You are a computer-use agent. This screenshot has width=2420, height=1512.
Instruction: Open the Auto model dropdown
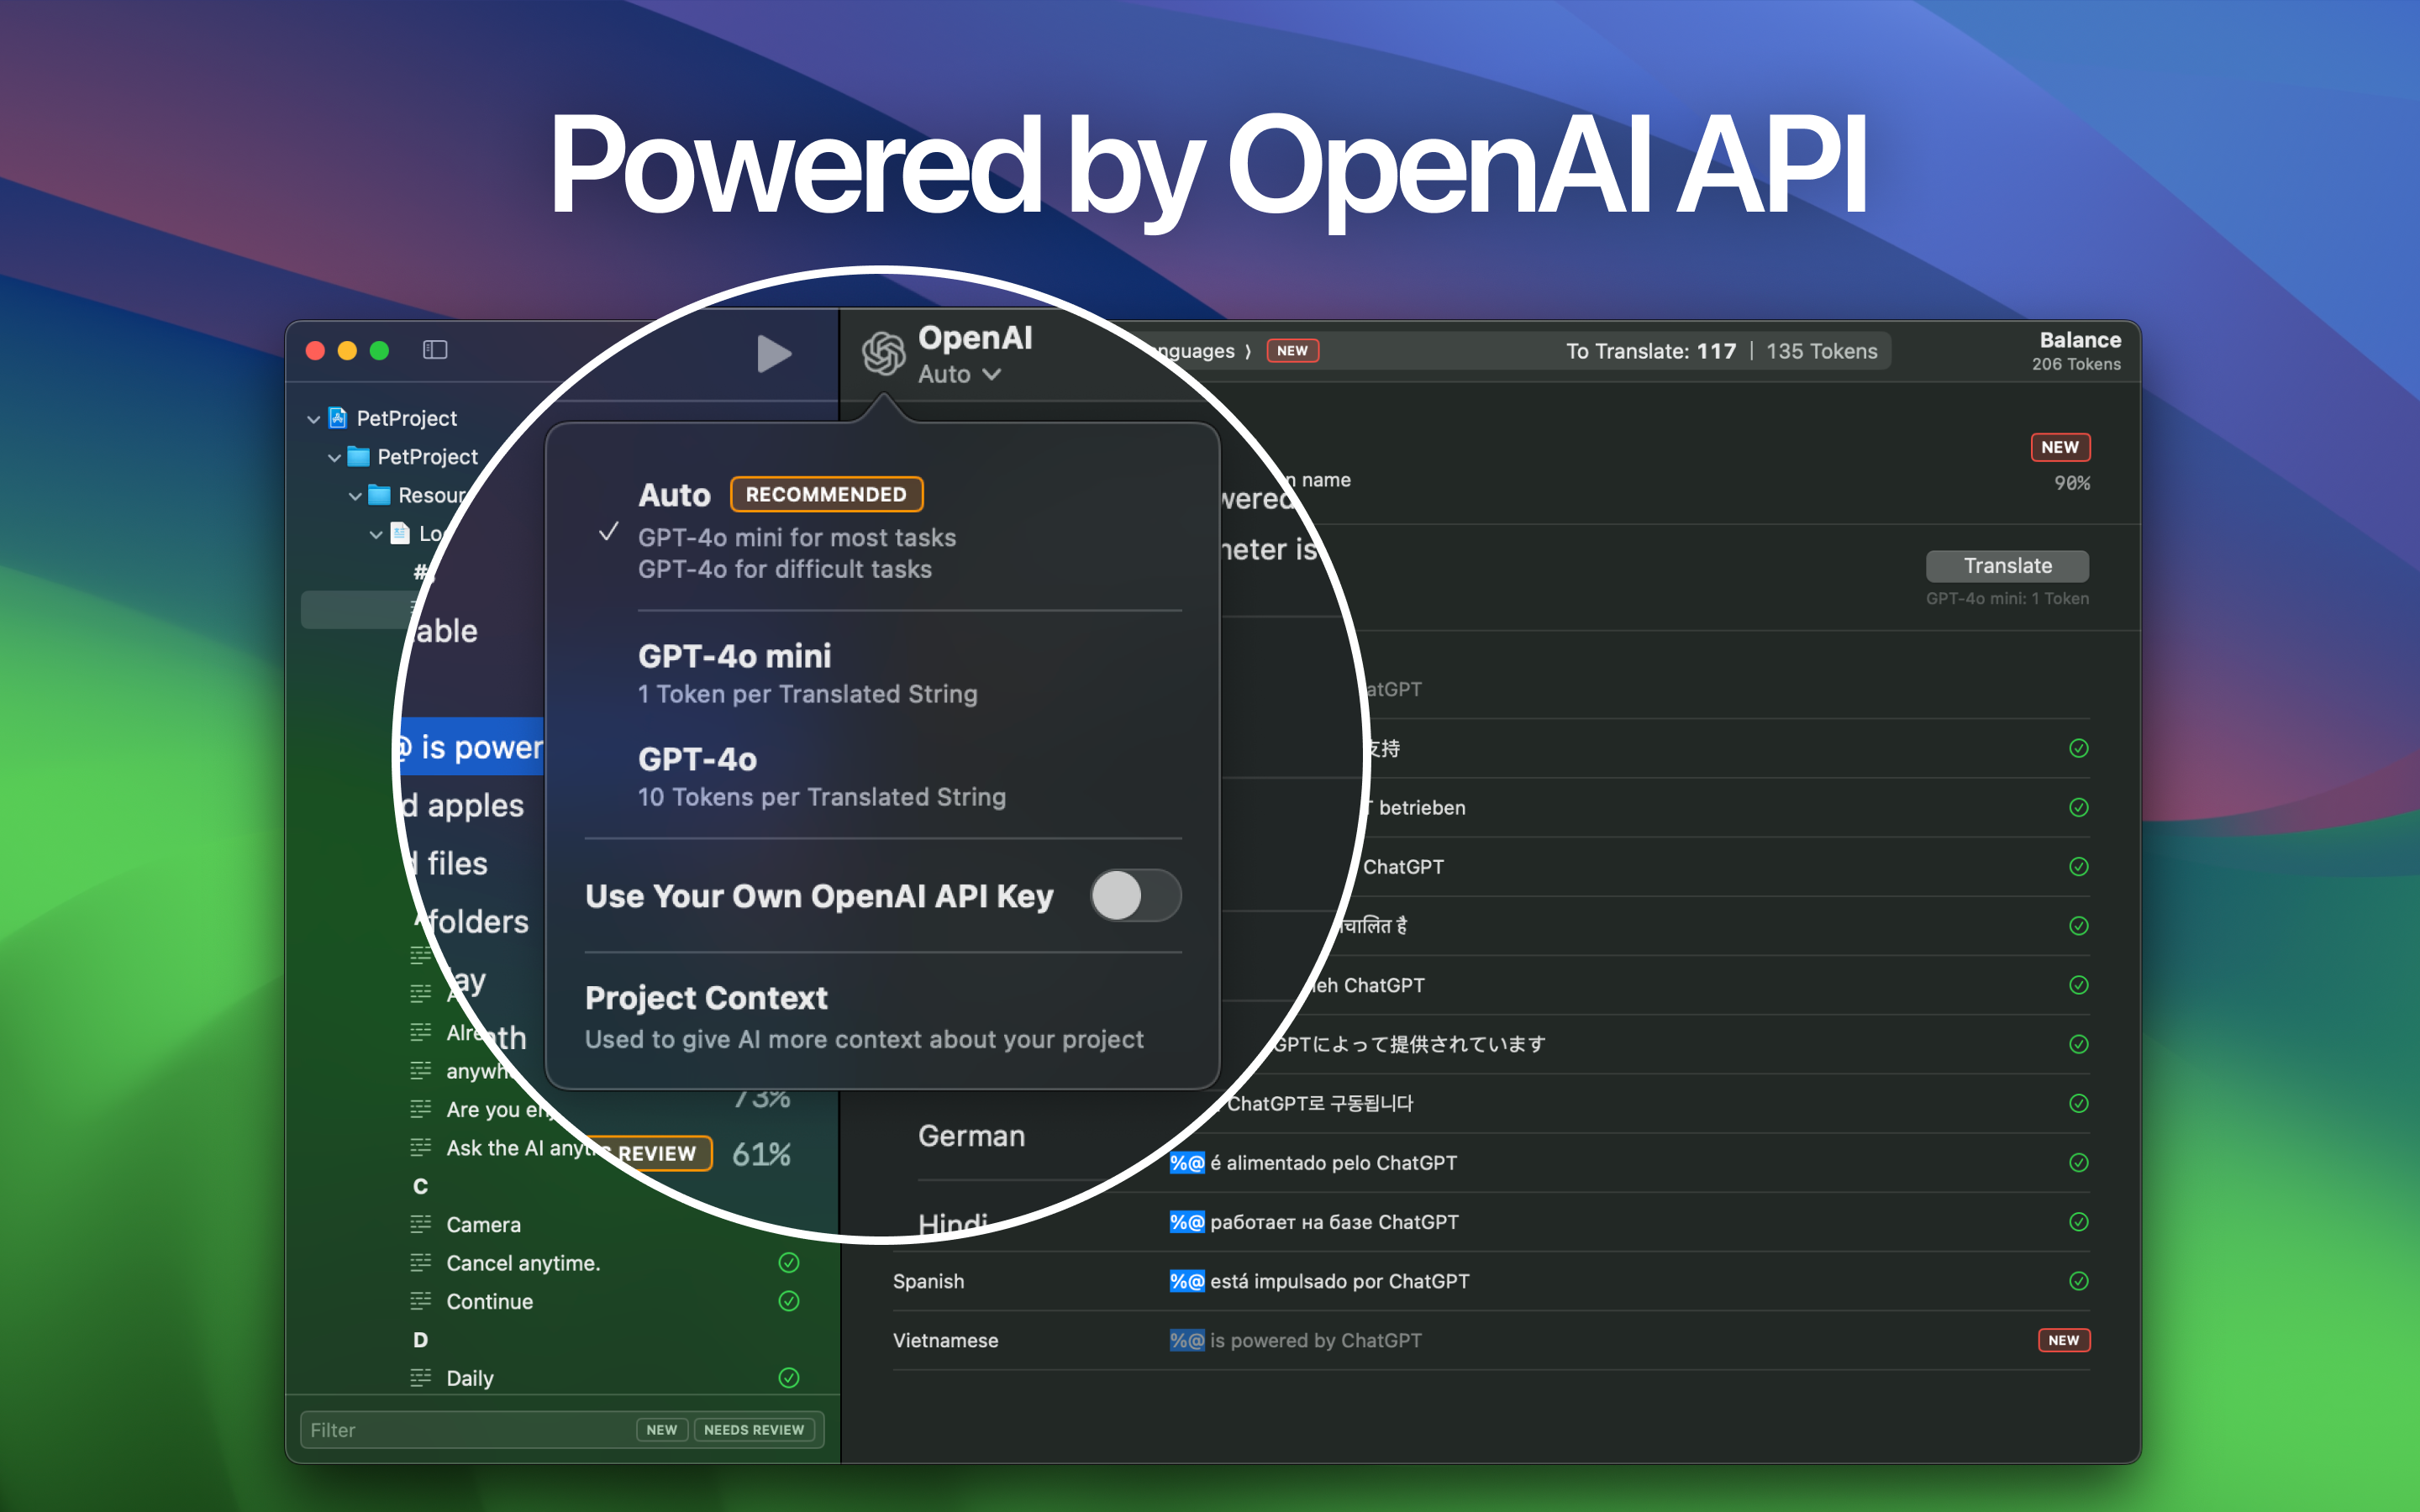pos(959,374)
